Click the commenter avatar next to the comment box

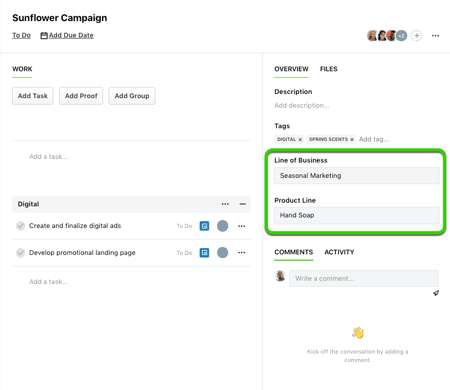coord(280,276)
